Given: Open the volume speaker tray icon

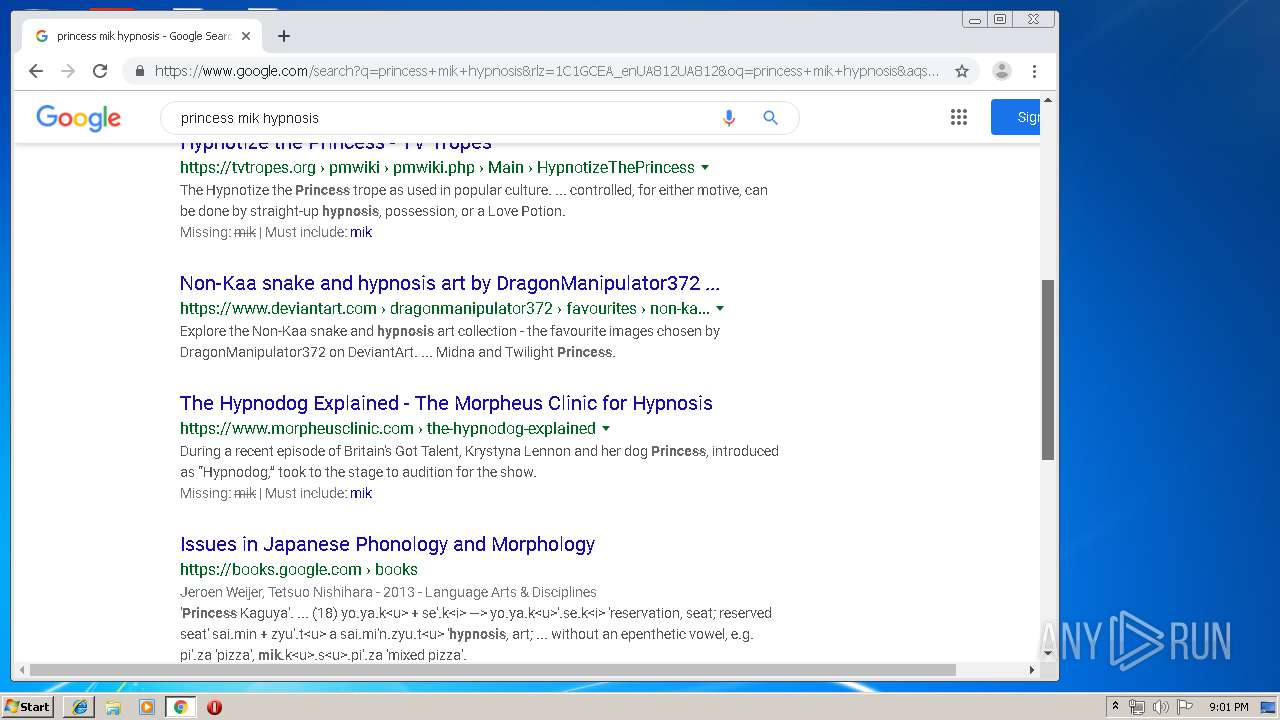Looking at the screenshot, I should [1160, 707].
